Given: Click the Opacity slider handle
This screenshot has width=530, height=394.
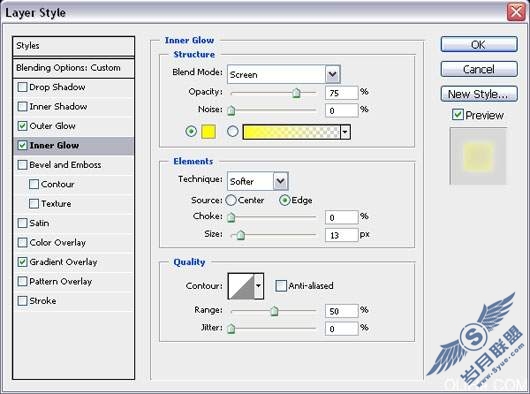Looking at the screenshot, I should coord(296,93).
